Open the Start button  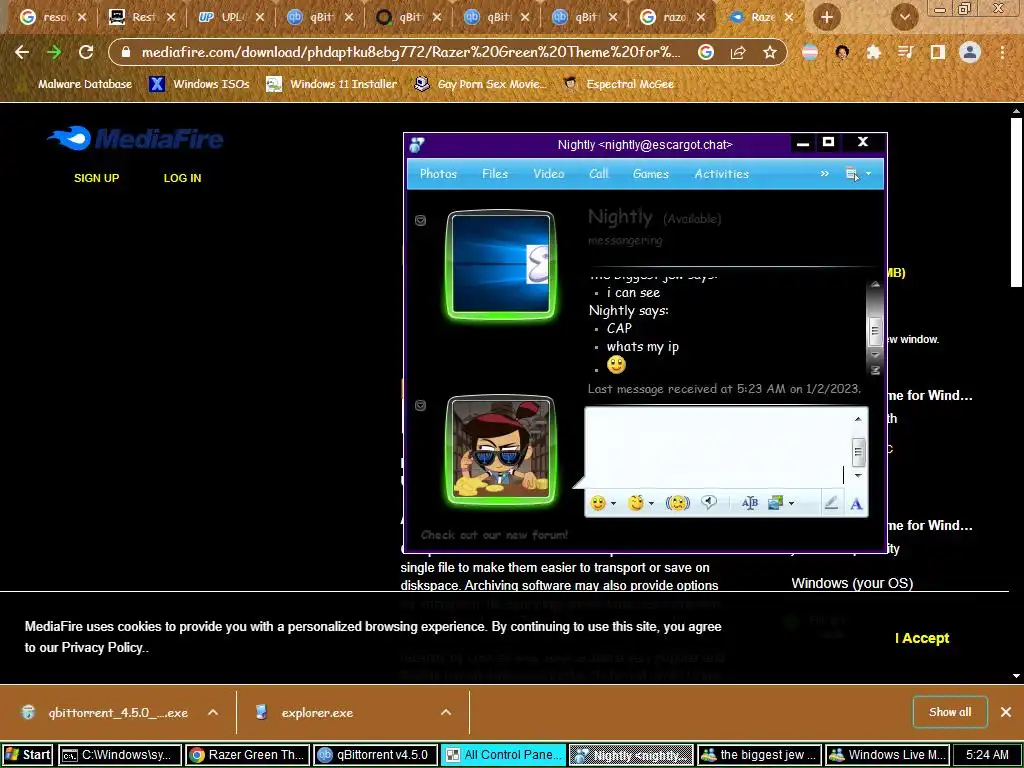point(28,755)
